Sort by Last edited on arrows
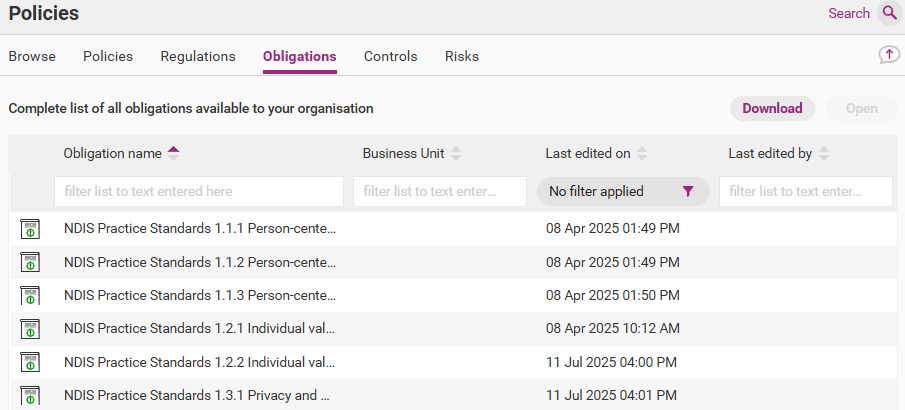Screen dimensions: 905x410 pos(642,154)
